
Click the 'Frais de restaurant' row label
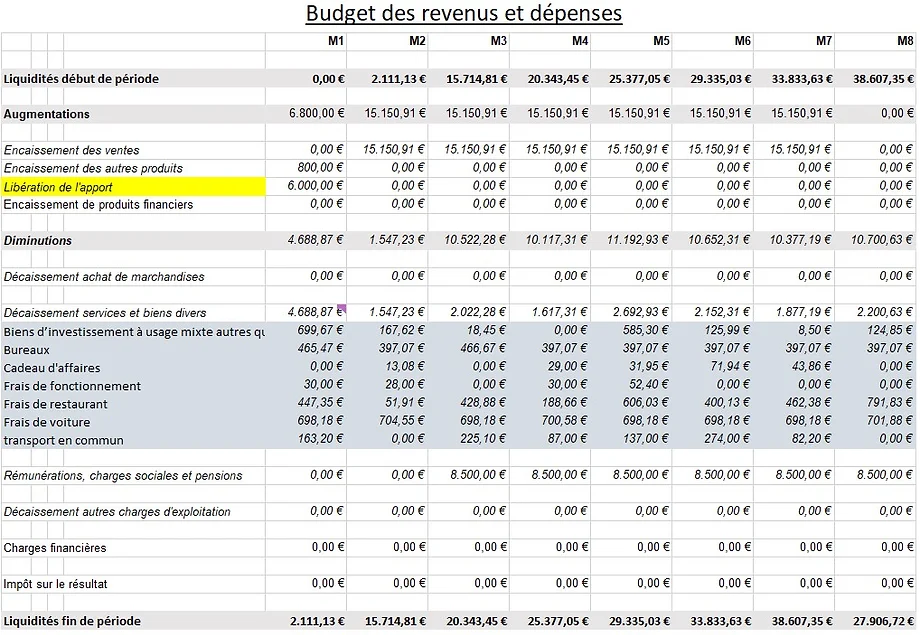(x=56, y=404)
